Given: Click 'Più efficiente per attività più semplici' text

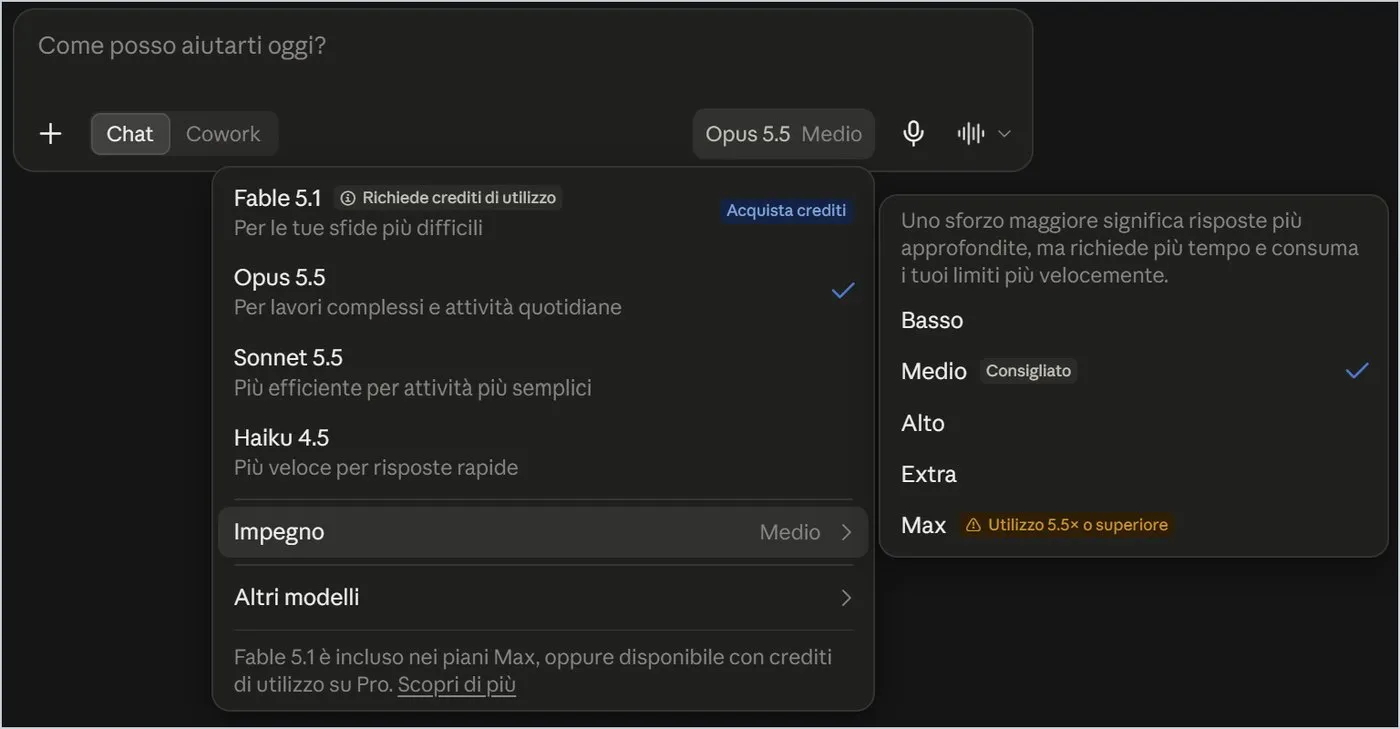Looking at the screenshot, I should [x=413, y=387].
